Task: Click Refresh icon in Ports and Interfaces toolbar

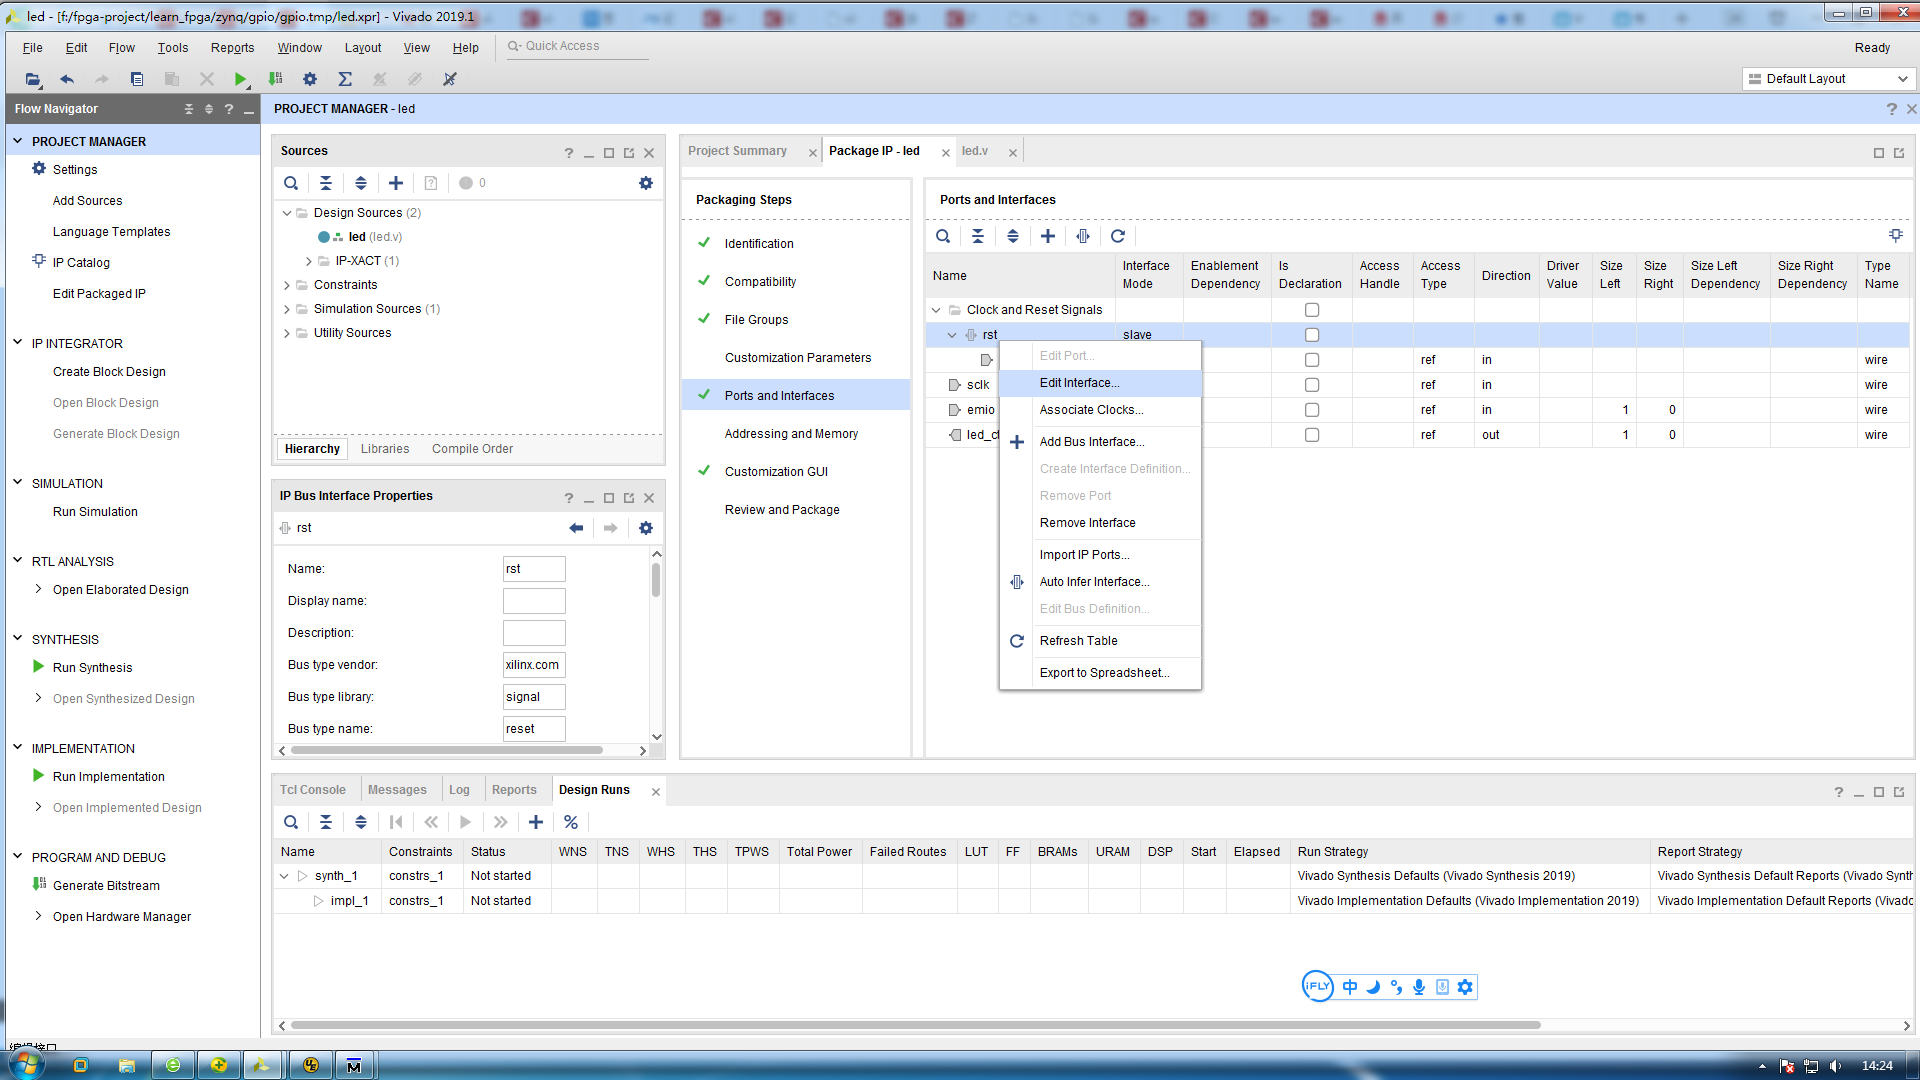Action: (1118, 236)
